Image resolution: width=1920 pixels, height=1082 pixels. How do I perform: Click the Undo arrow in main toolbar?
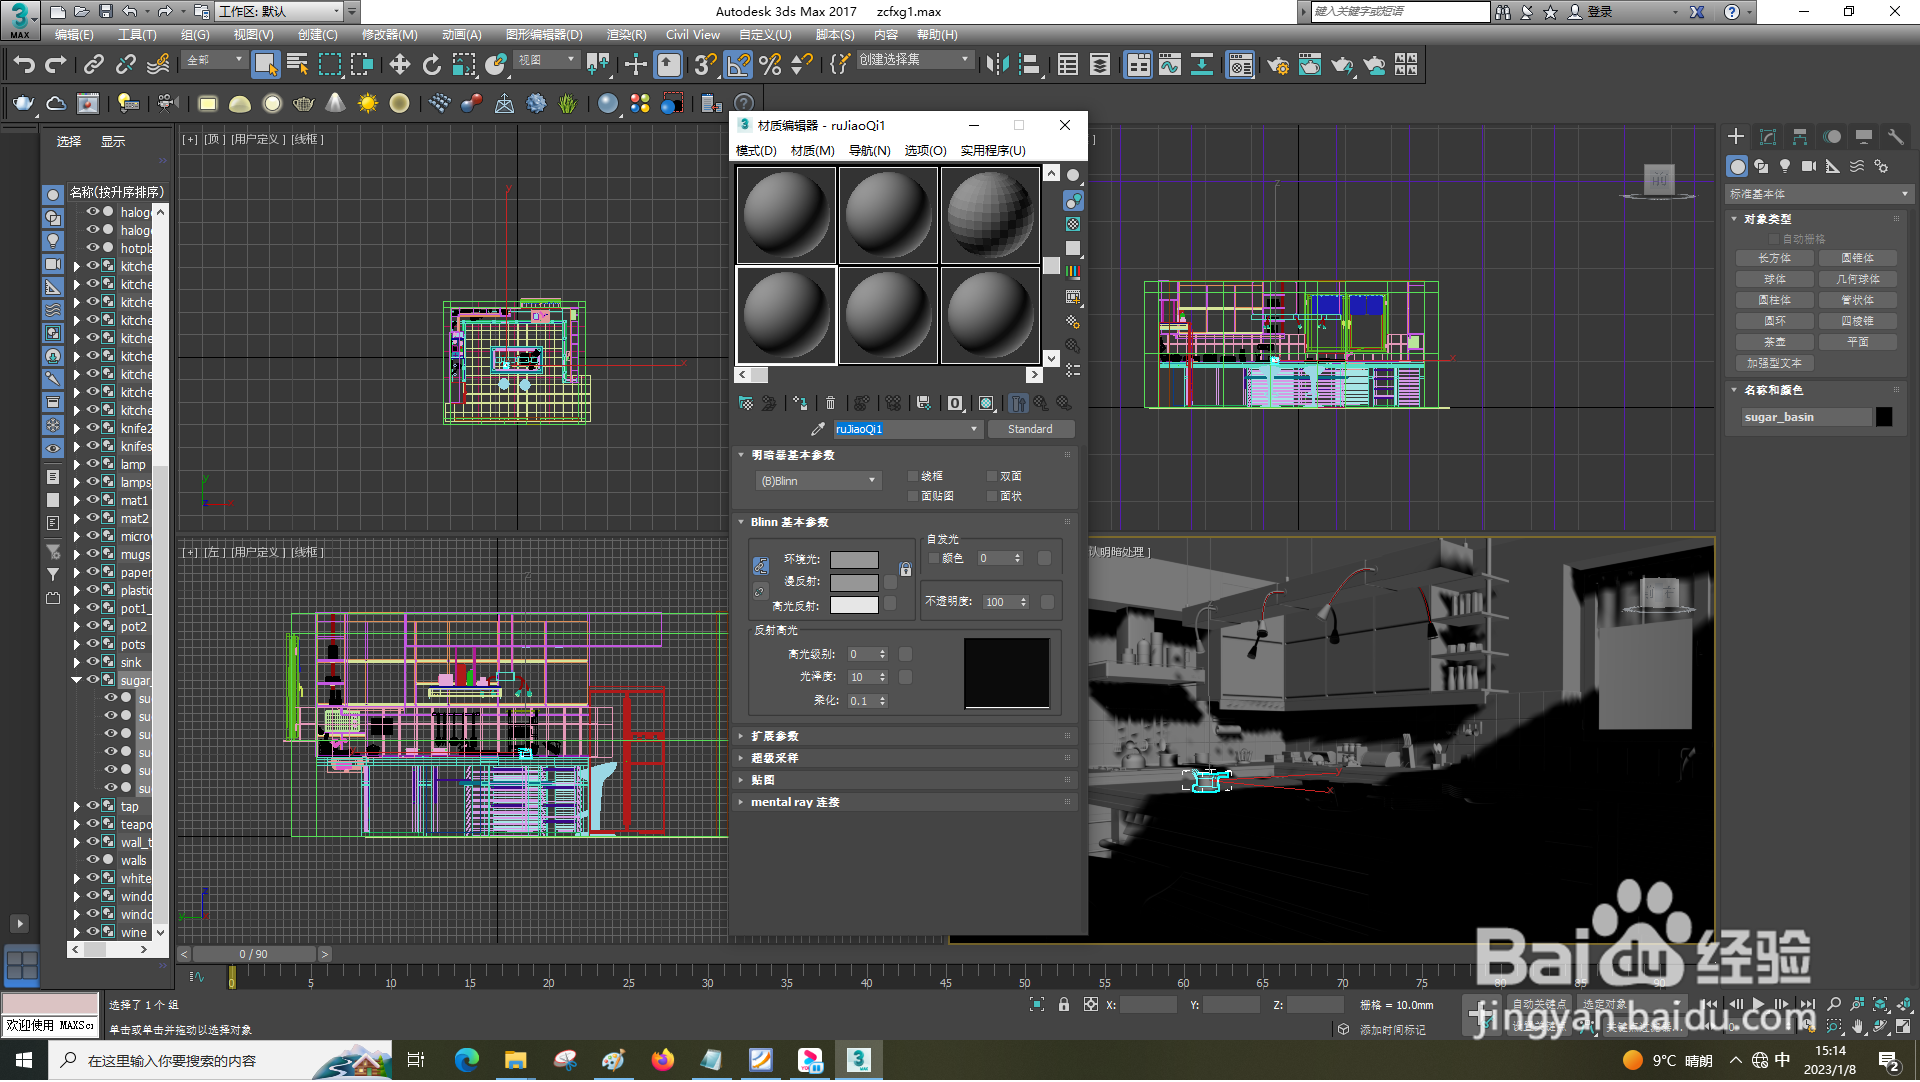tap(24, 65)
